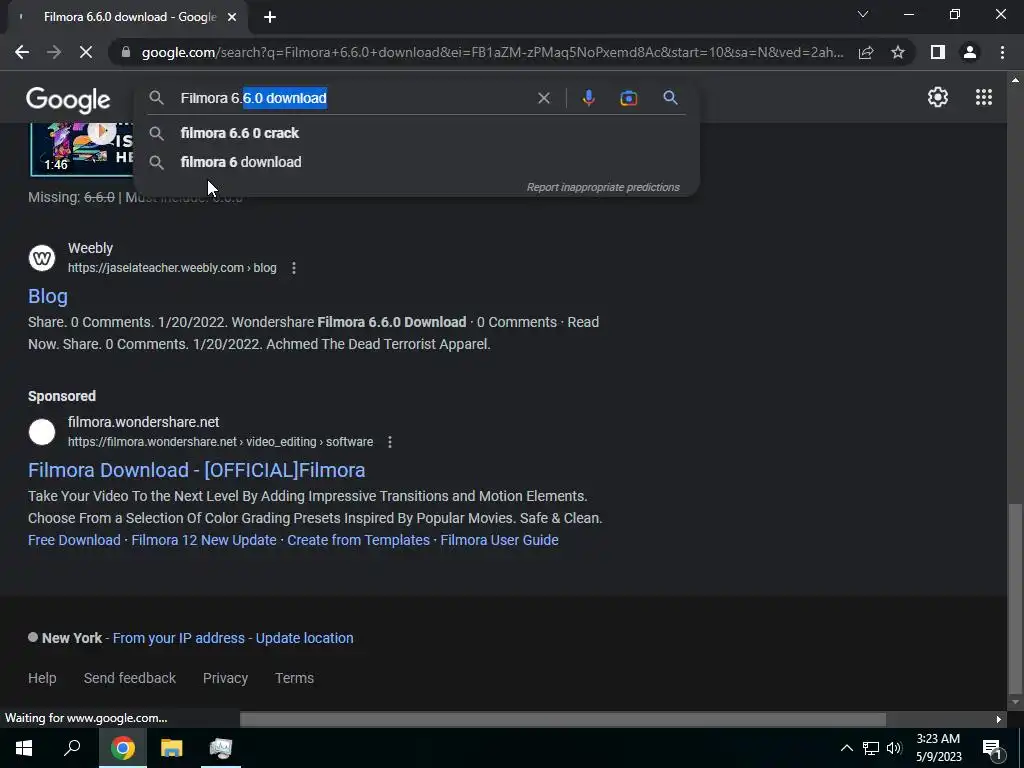Click filmora.wondershare.net site name
Screen dimensions: 1024x768
point(144,423)
